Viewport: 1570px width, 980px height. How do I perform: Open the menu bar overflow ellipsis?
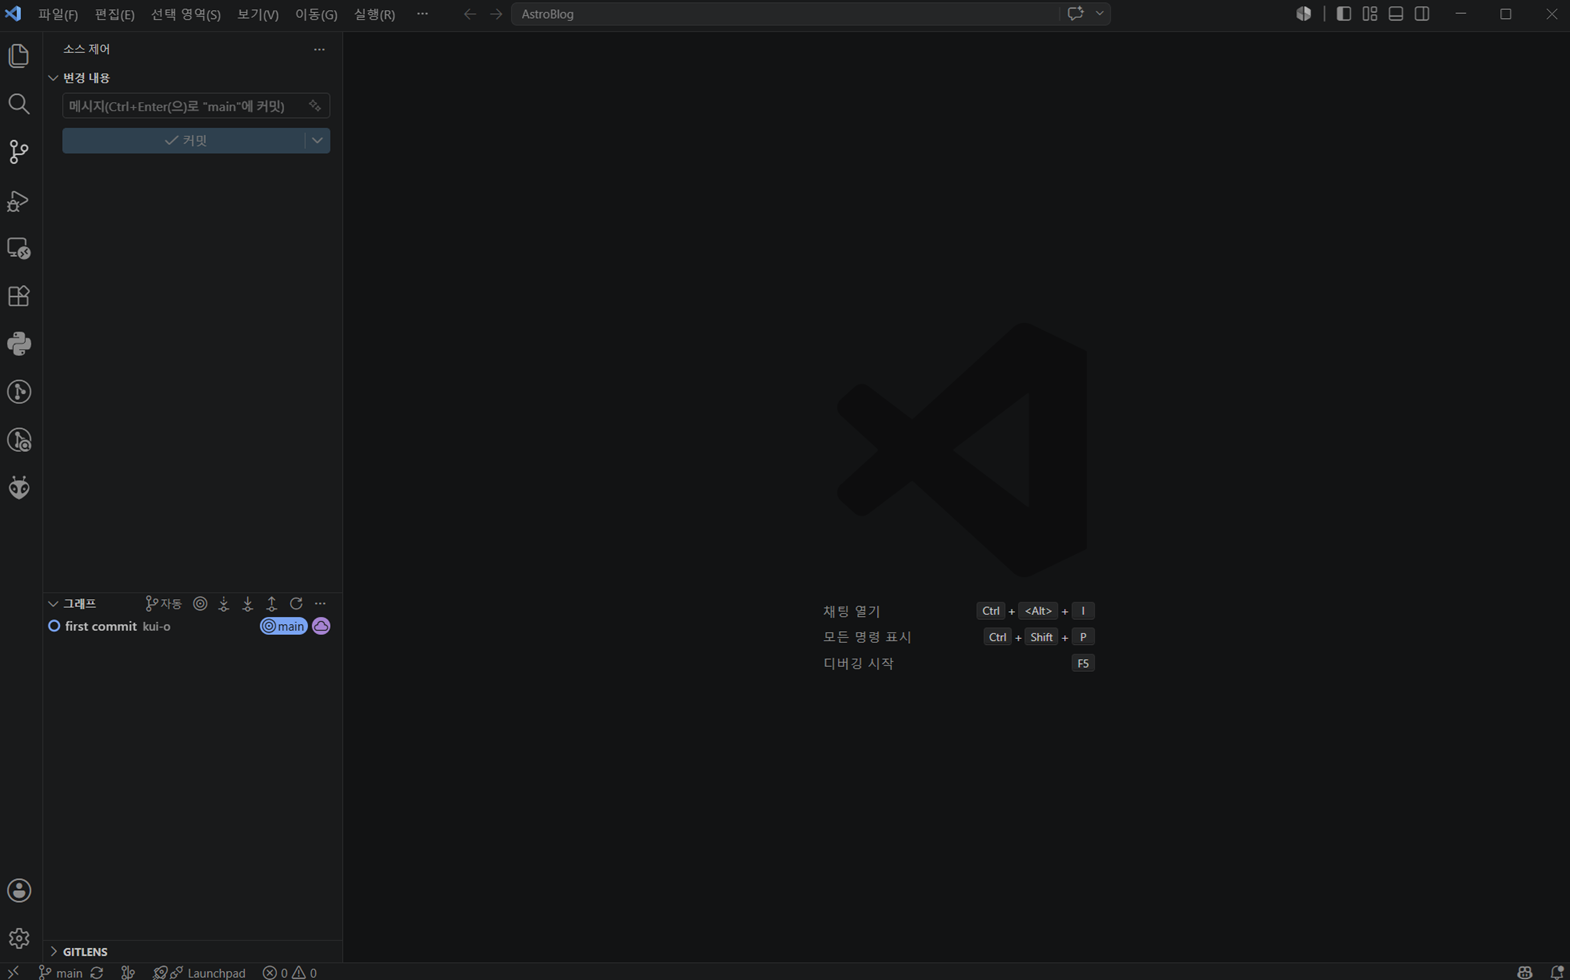click(x=422, y=14)
